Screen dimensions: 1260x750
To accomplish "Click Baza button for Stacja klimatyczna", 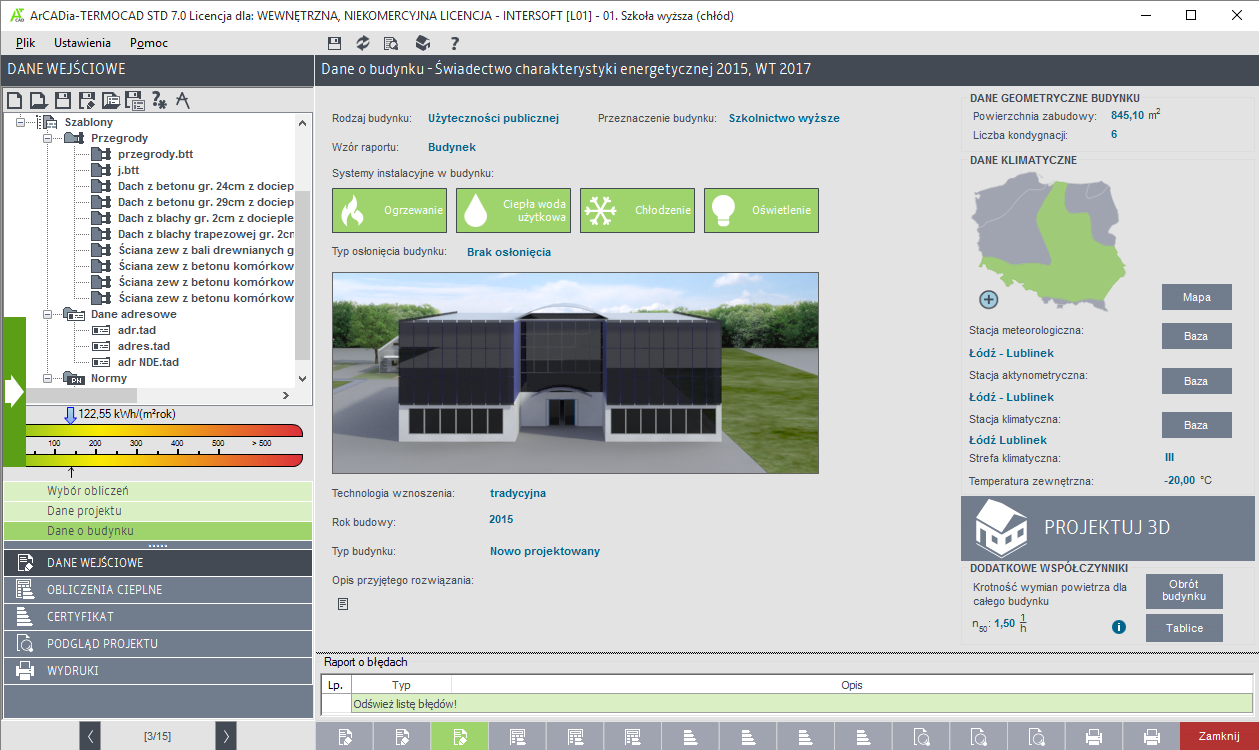I will click(1196, 425).
